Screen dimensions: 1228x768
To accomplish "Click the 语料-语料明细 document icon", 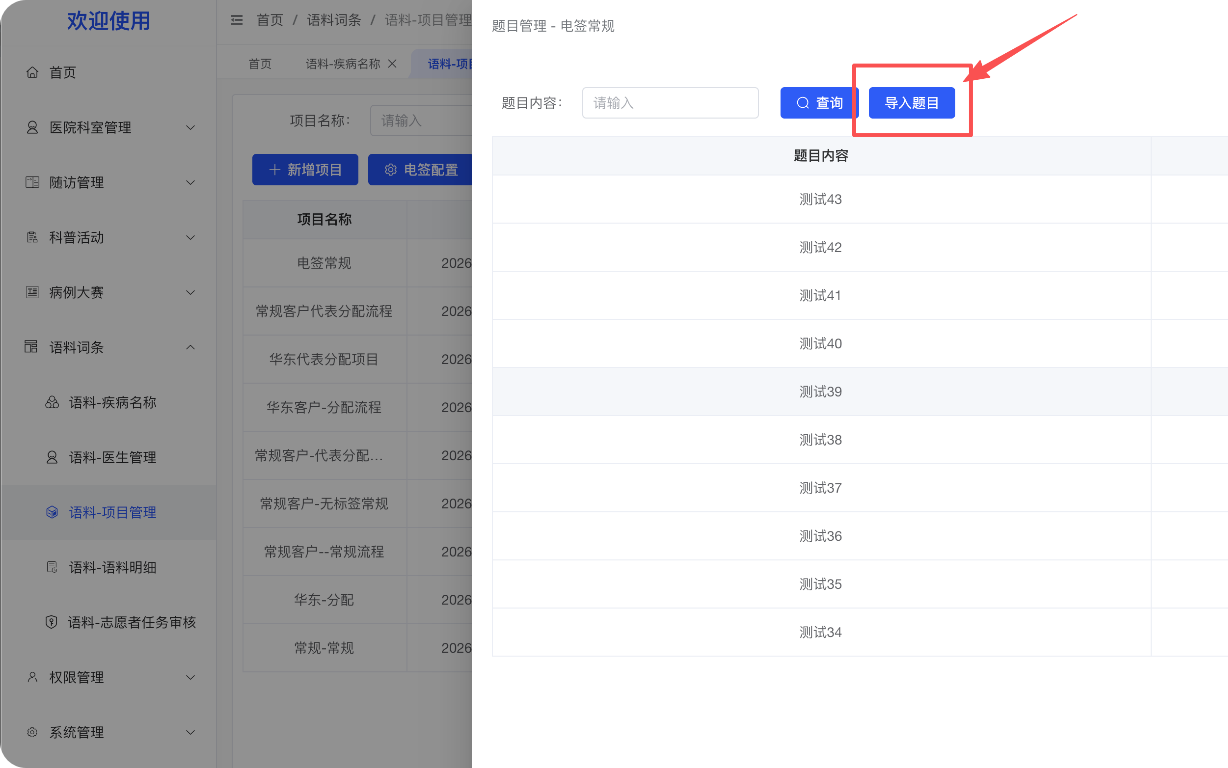I will coord(52,568).
